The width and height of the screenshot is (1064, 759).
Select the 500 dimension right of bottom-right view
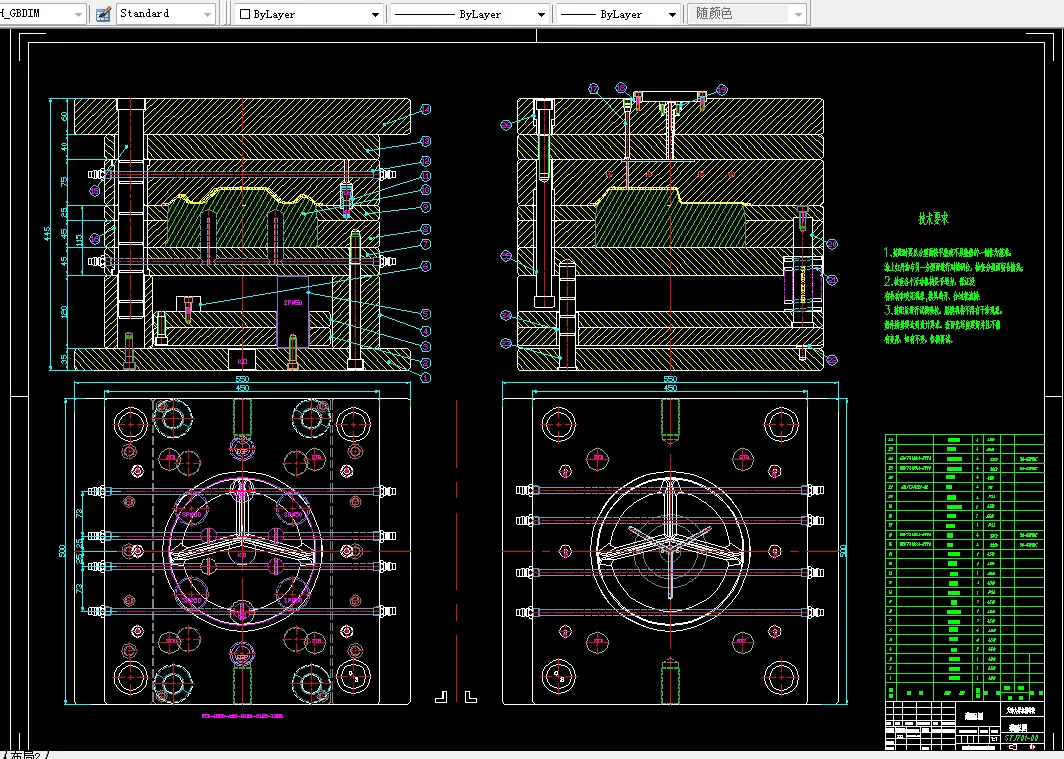coord(843,550)
